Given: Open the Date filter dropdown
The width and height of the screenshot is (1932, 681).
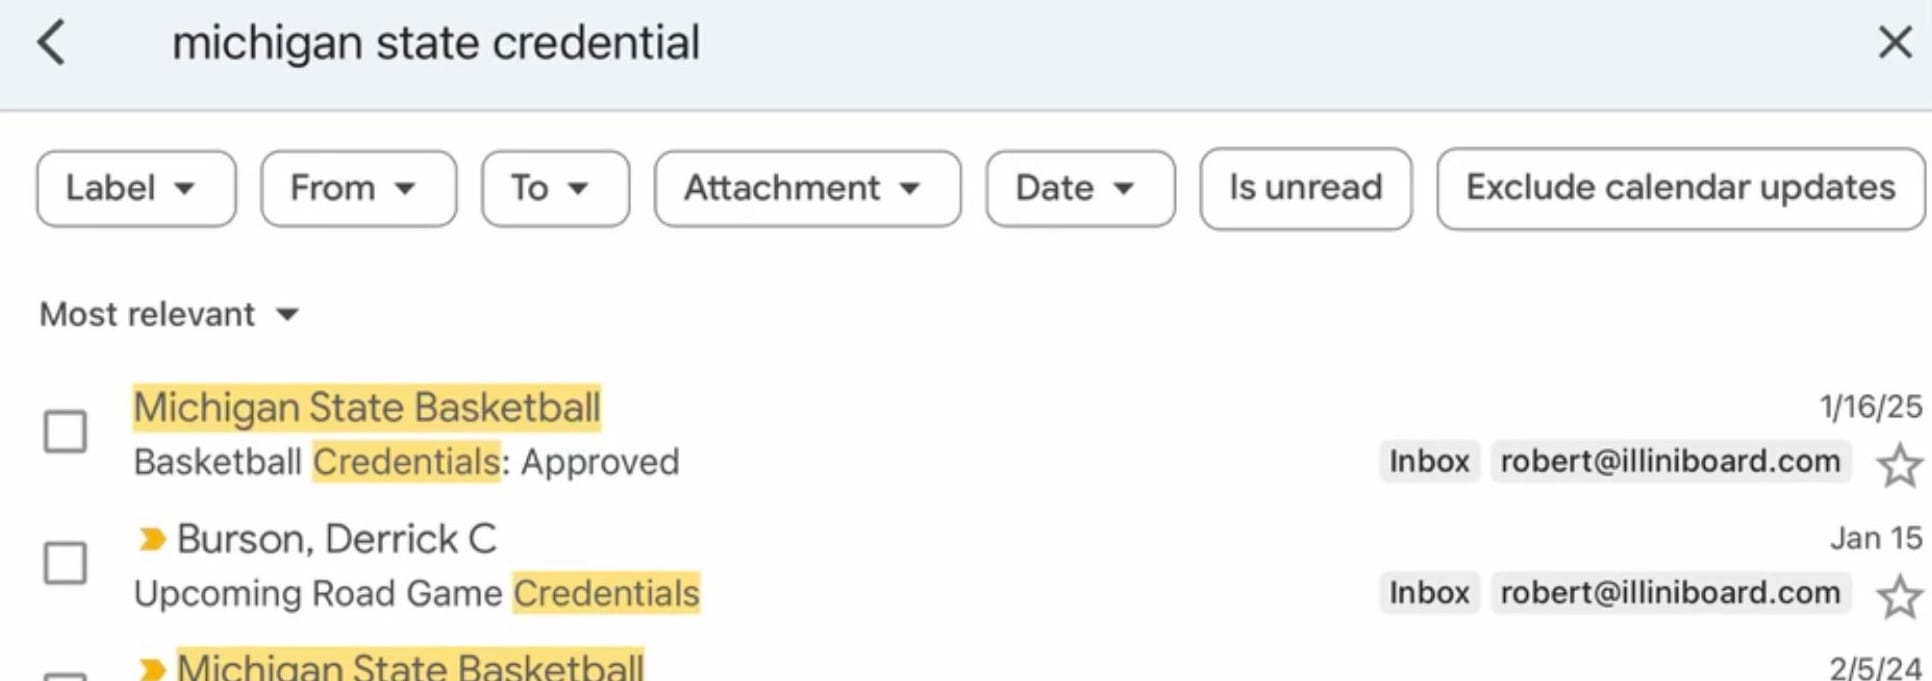Looking at the screenshot, I should [x=1079, y=189].
